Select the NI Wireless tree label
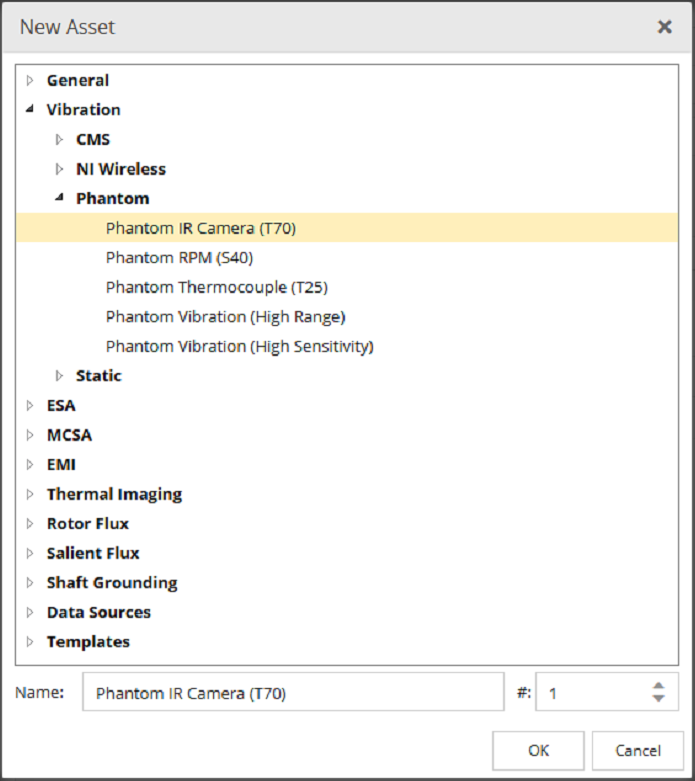The width and height of the screenshot is (695, 781). 121,169
